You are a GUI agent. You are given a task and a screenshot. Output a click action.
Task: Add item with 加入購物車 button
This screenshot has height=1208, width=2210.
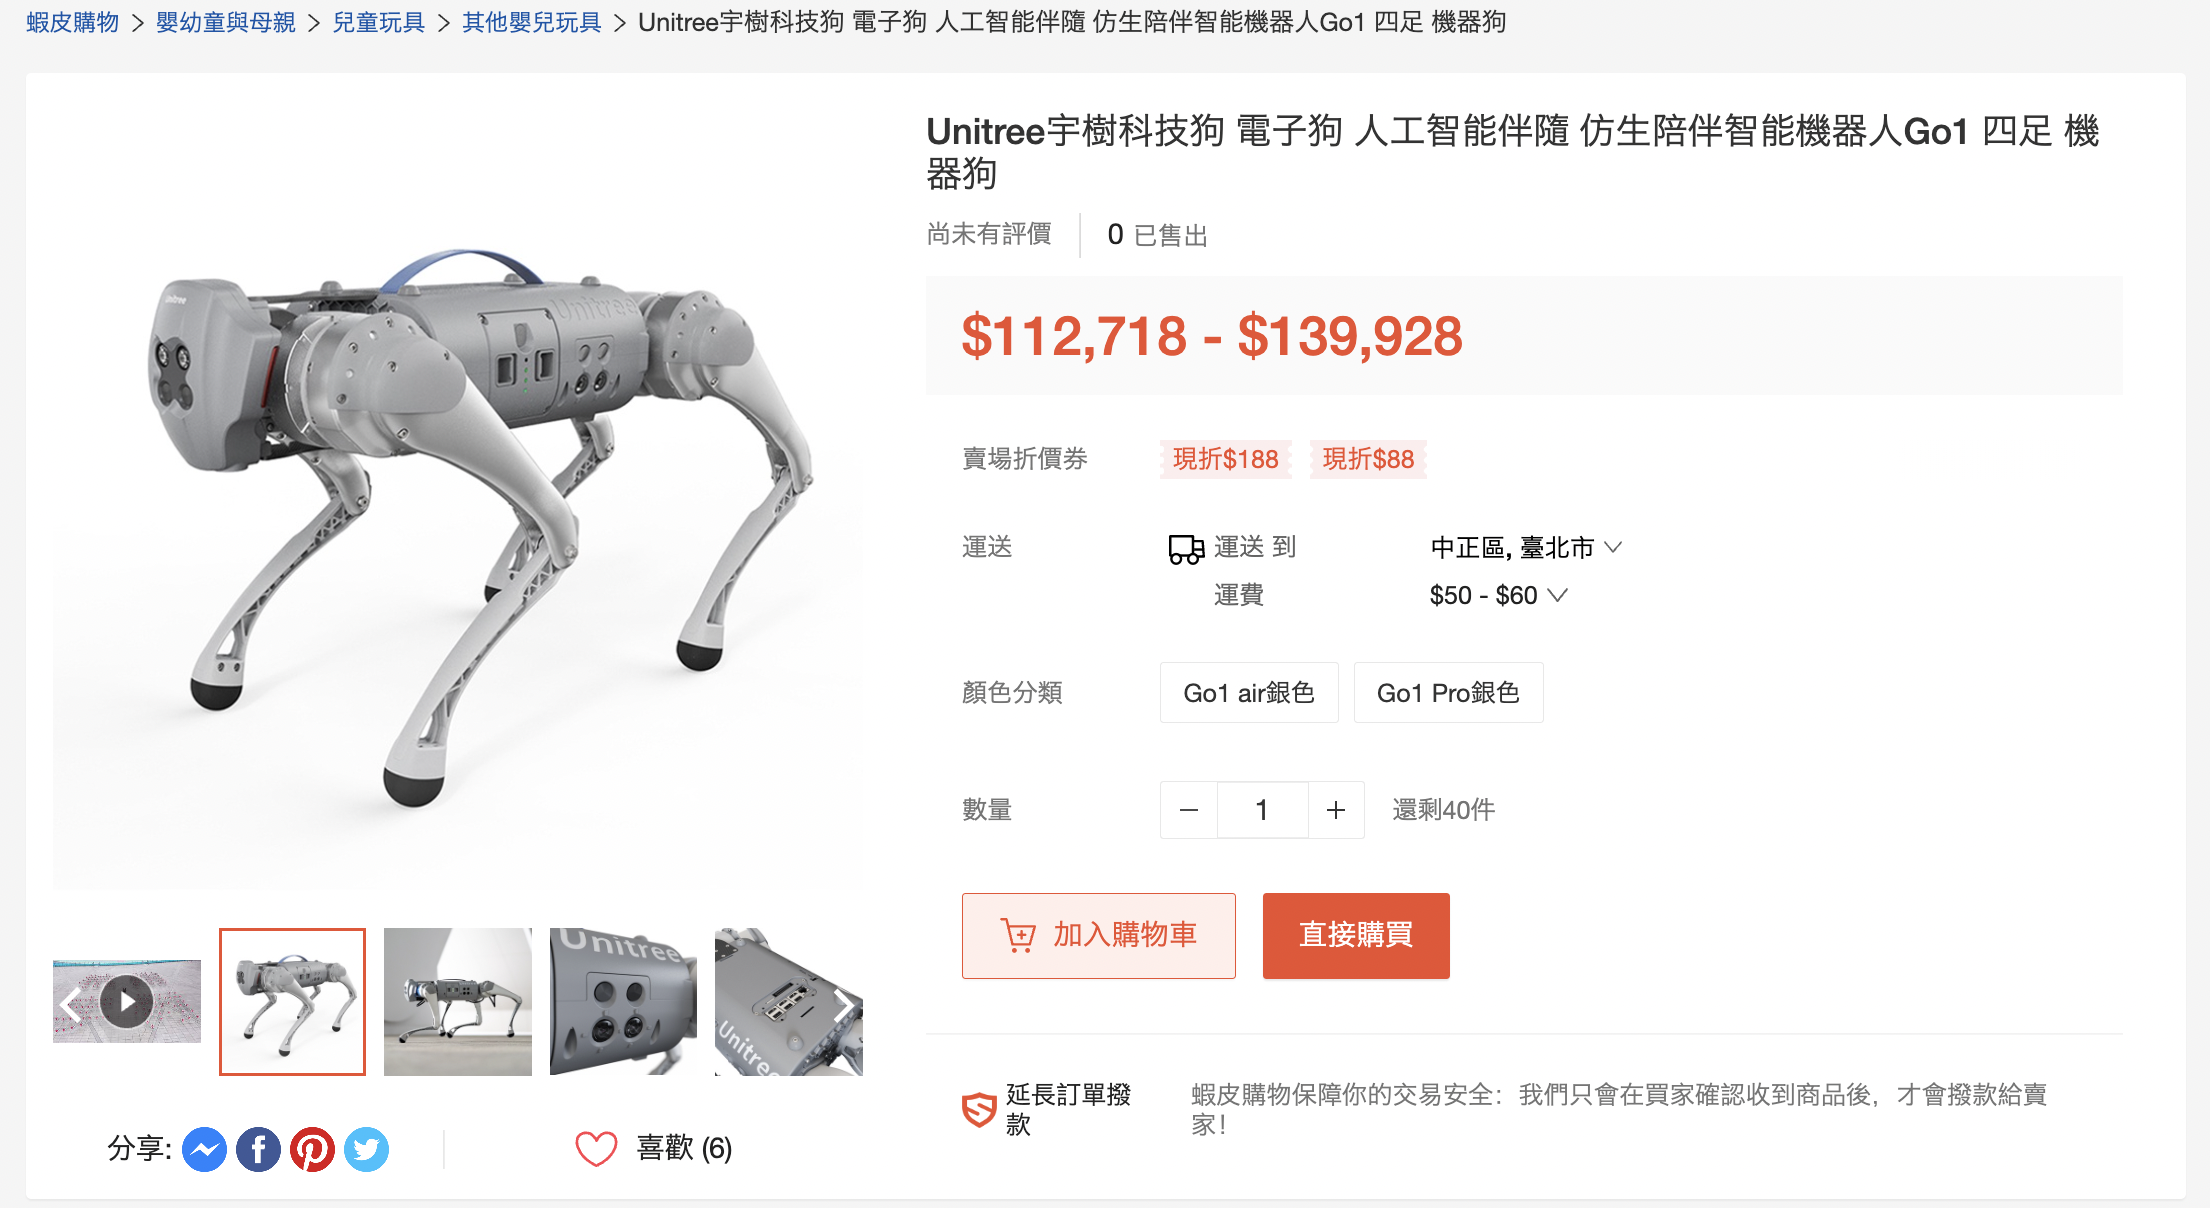1099,935
